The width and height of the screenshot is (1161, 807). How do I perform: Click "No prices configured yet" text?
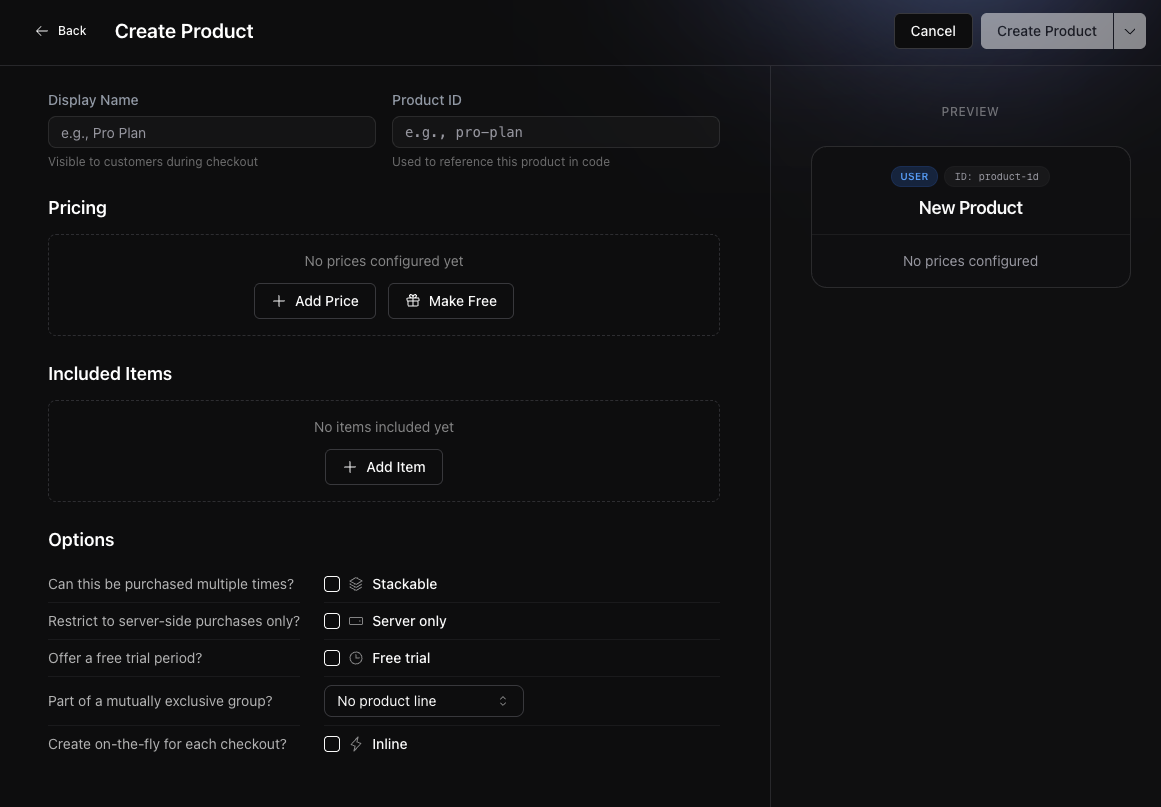coord(384,261)
